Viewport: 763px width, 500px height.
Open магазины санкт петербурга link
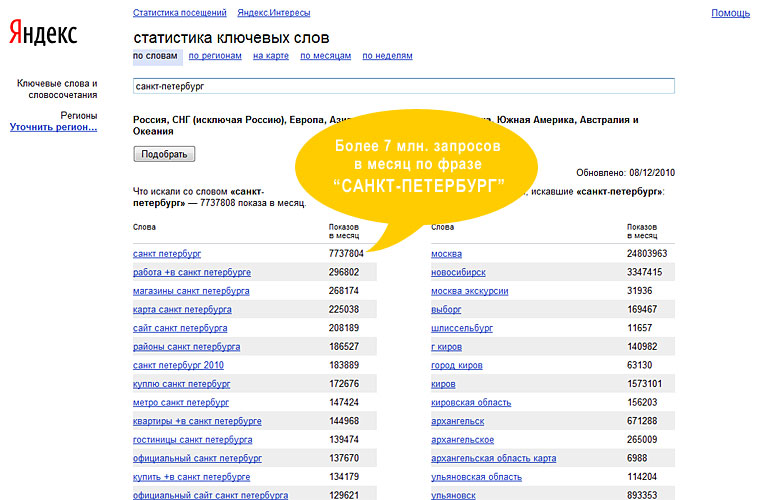(191, 291)
